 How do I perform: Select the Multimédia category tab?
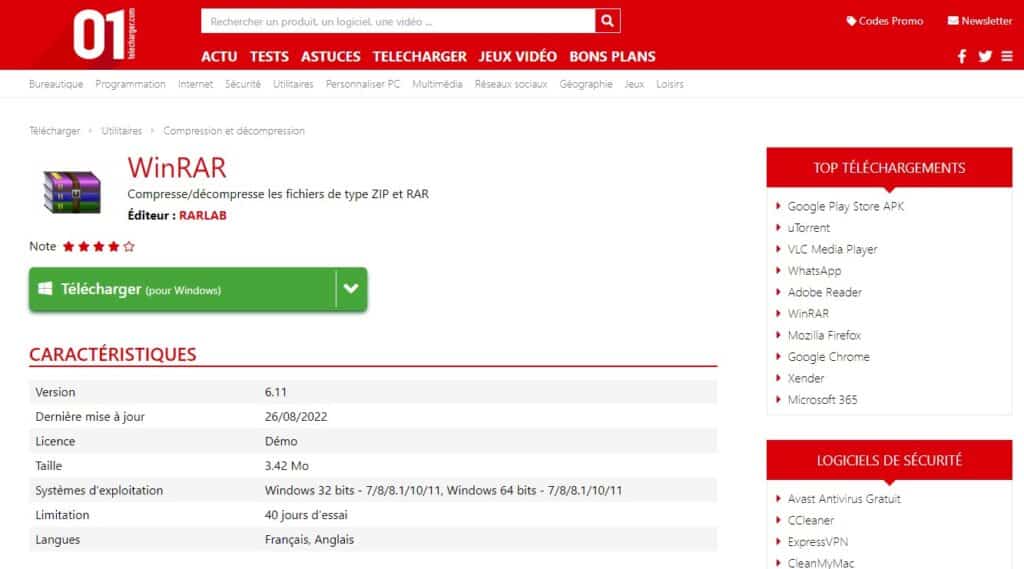click(437, 84)
